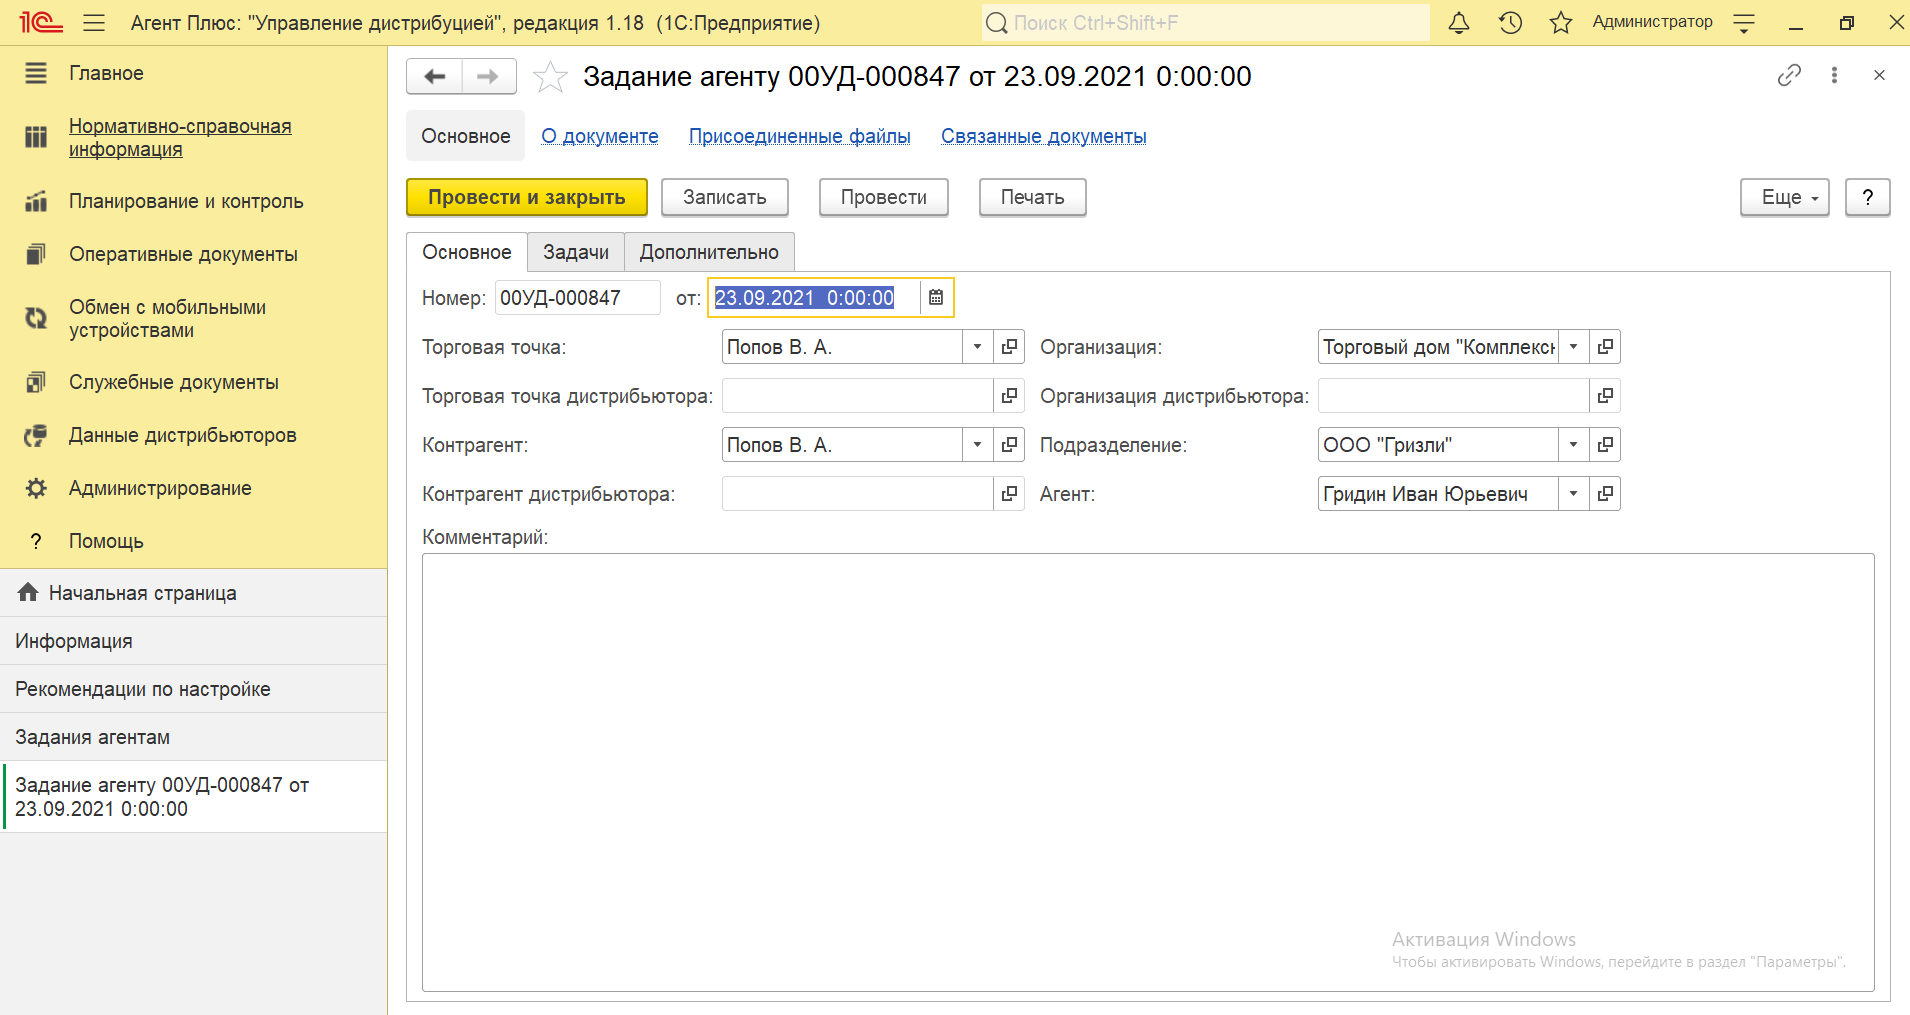
Task: Click the forward navigation arrow
Action: (x=489, y=77)
